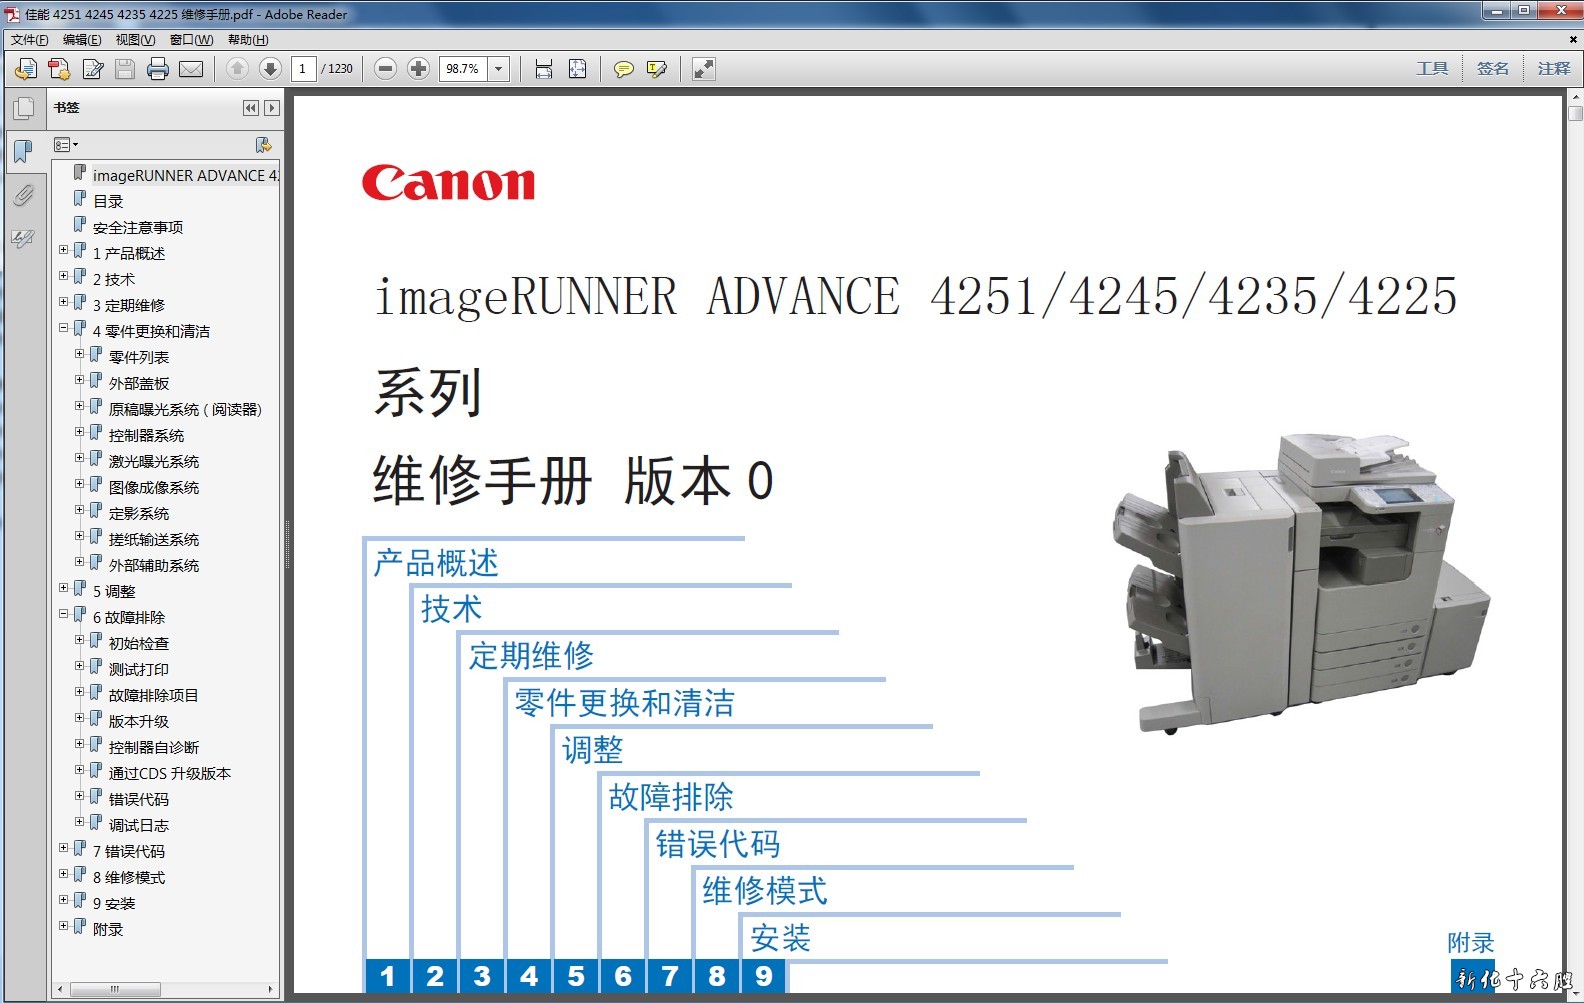Open the zoom percentage dropdown
The width and height of the screenshot is (1584, 1003).
(498, 69)
